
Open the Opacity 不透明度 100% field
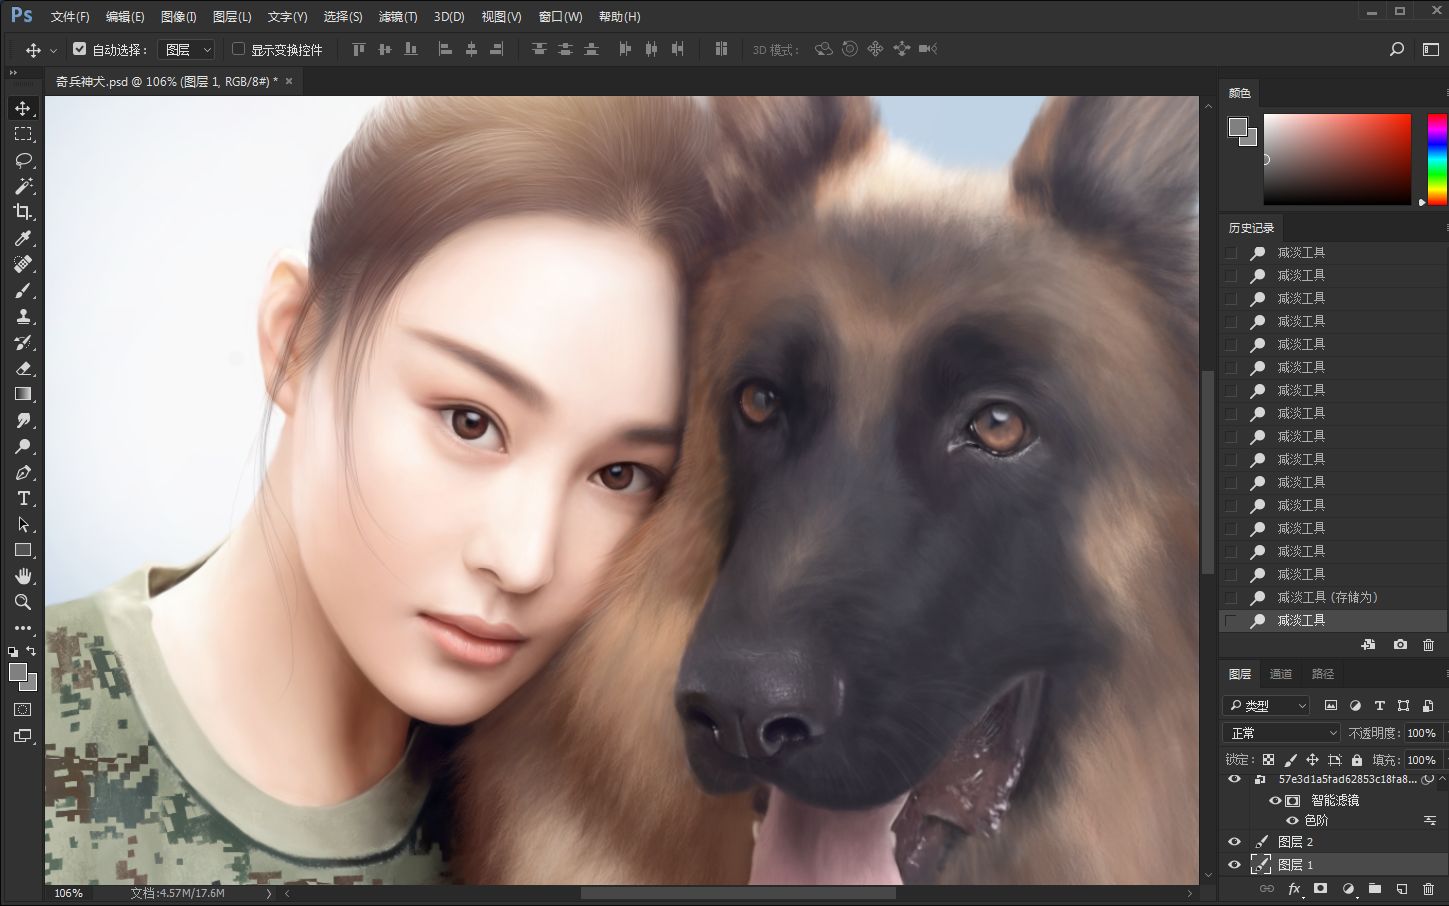tap(1421, 733)
